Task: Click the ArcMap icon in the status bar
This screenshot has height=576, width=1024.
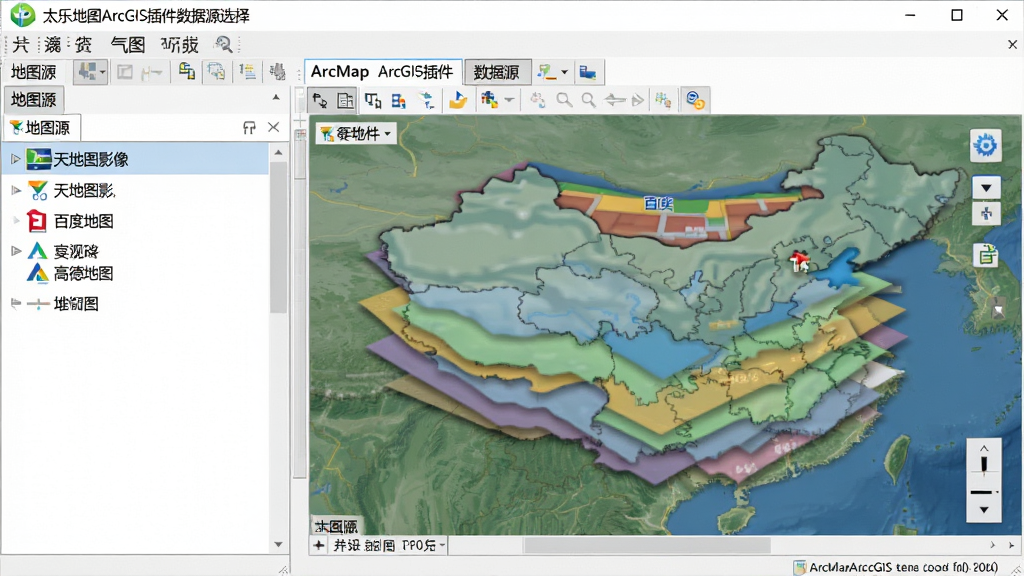Action: tap(799, 567)
